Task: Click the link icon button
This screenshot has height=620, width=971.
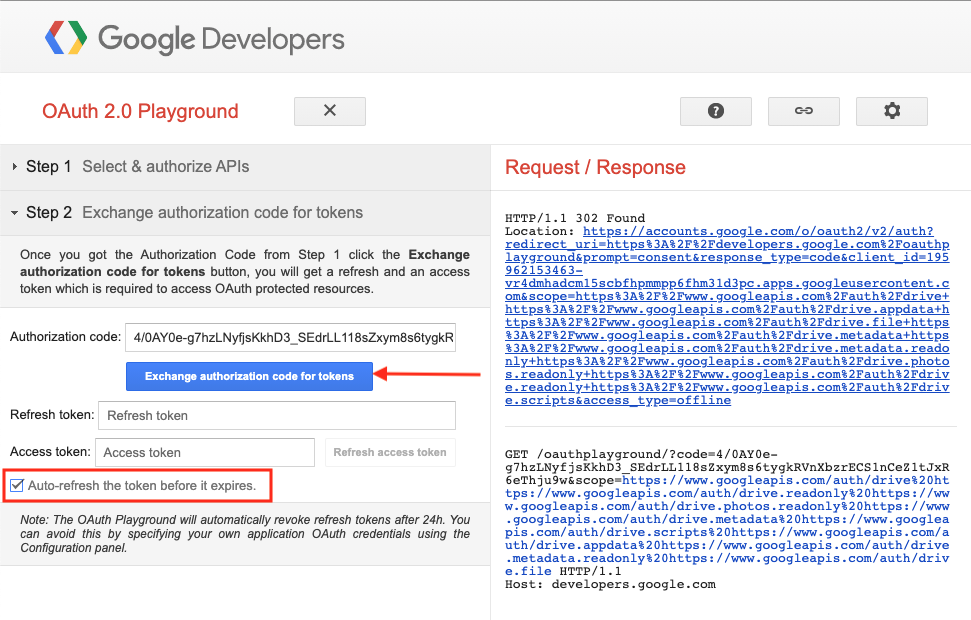Action: click(x=803, y=111)
